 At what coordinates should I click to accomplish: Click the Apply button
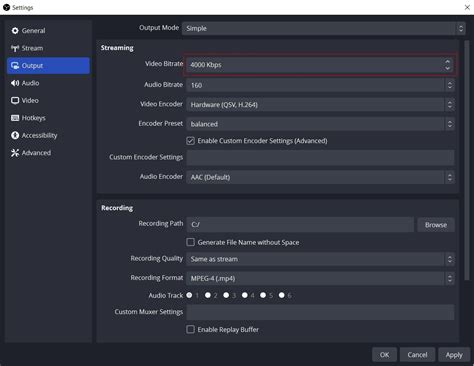454,355
